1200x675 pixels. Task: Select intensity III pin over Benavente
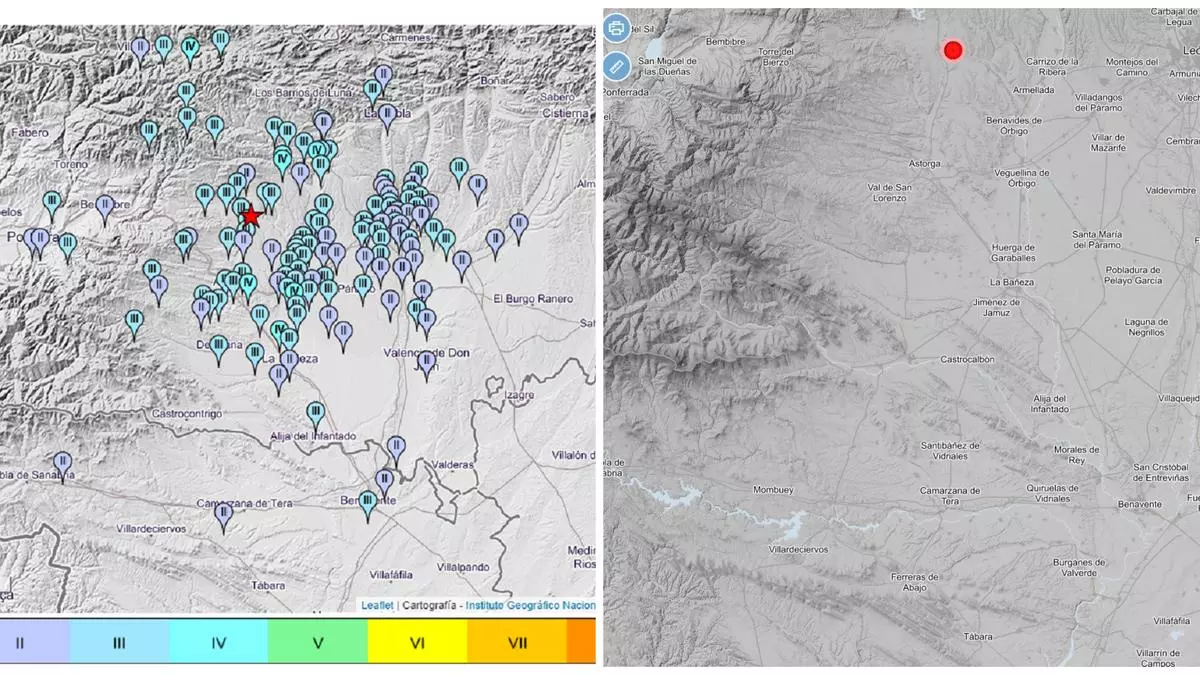point(368,503)
